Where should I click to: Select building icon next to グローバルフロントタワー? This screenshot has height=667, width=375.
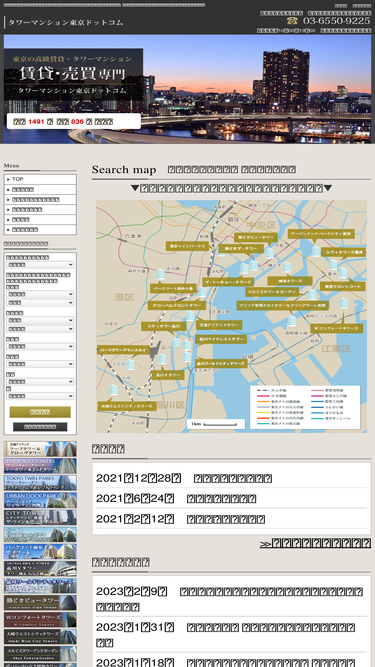coord(202,292)
